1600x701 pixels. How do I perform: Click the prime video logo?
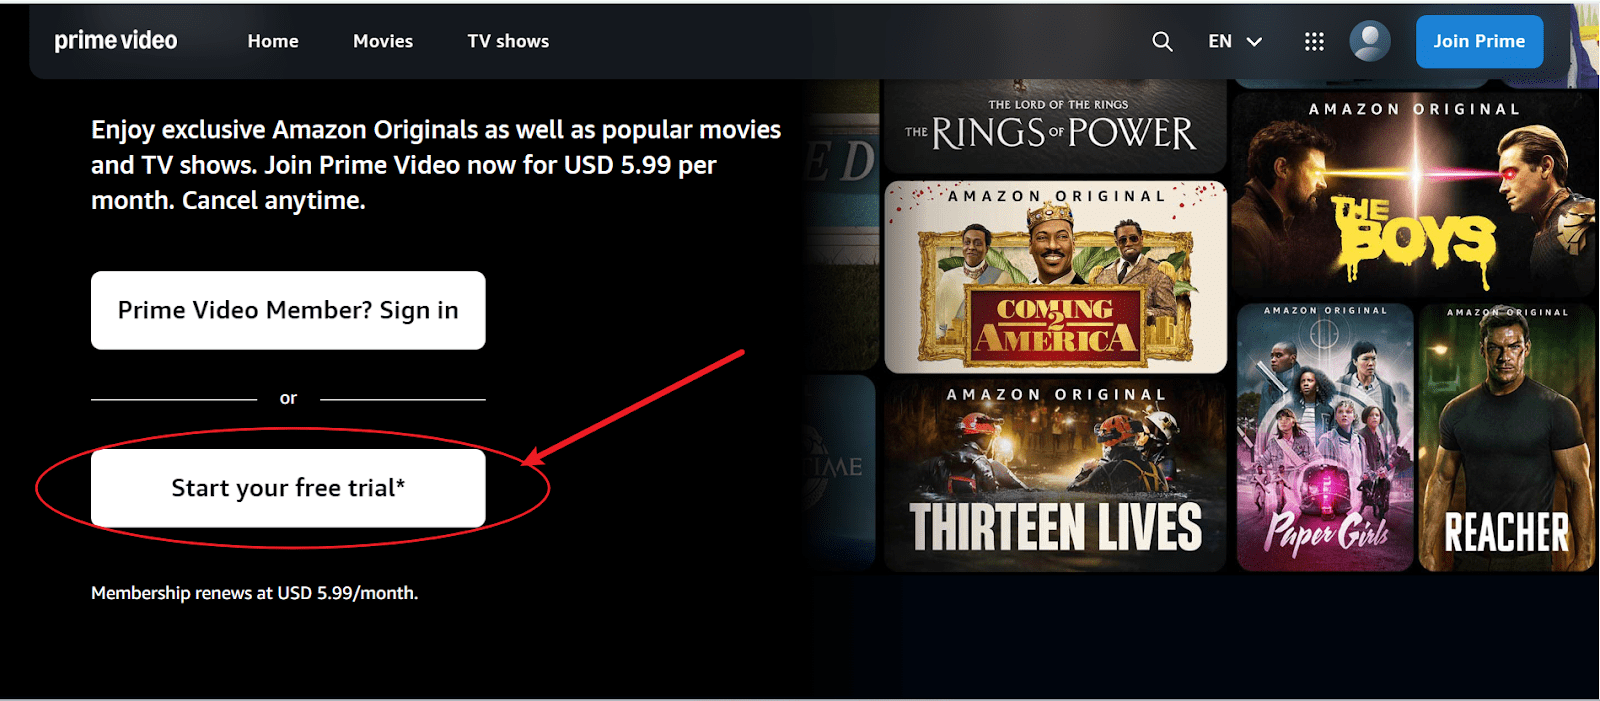(115, 41)
